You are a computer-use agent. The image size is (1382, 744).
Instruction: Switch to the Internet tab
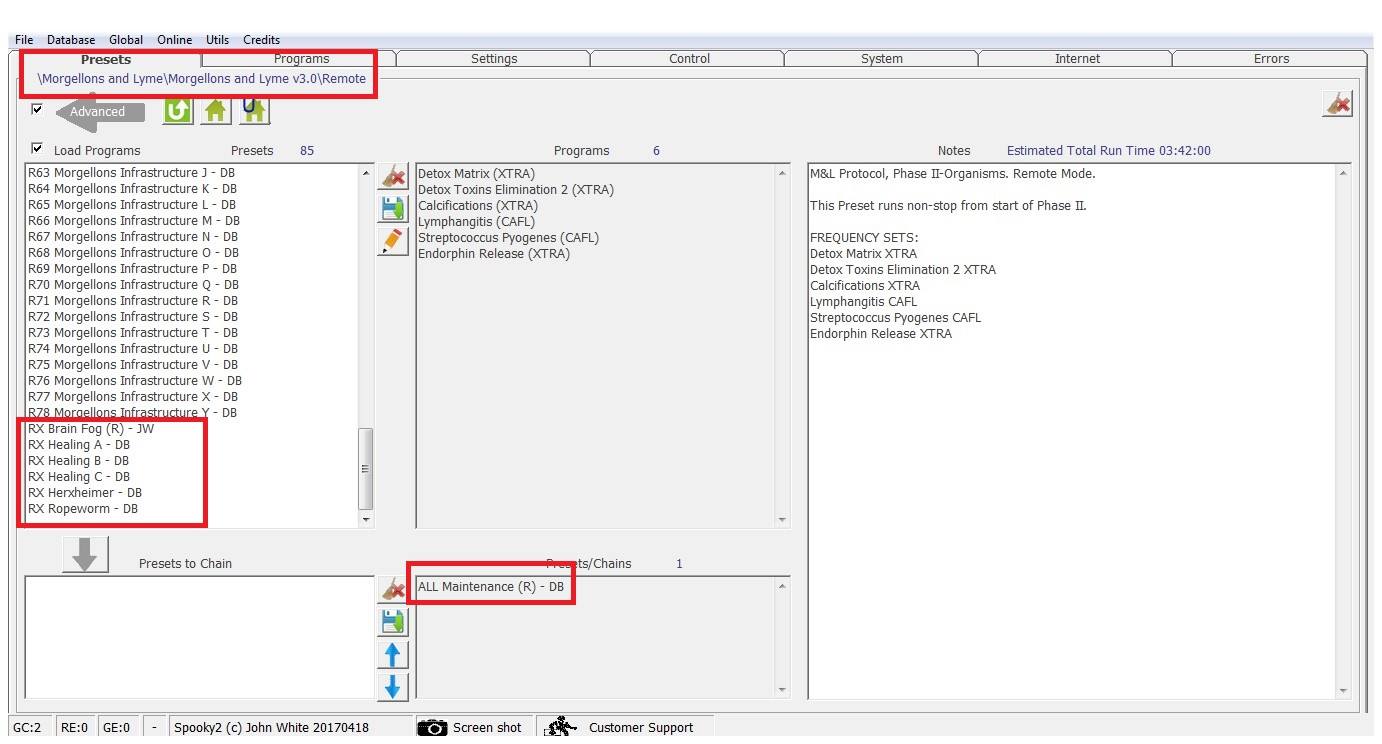[x=1077, y=59]
